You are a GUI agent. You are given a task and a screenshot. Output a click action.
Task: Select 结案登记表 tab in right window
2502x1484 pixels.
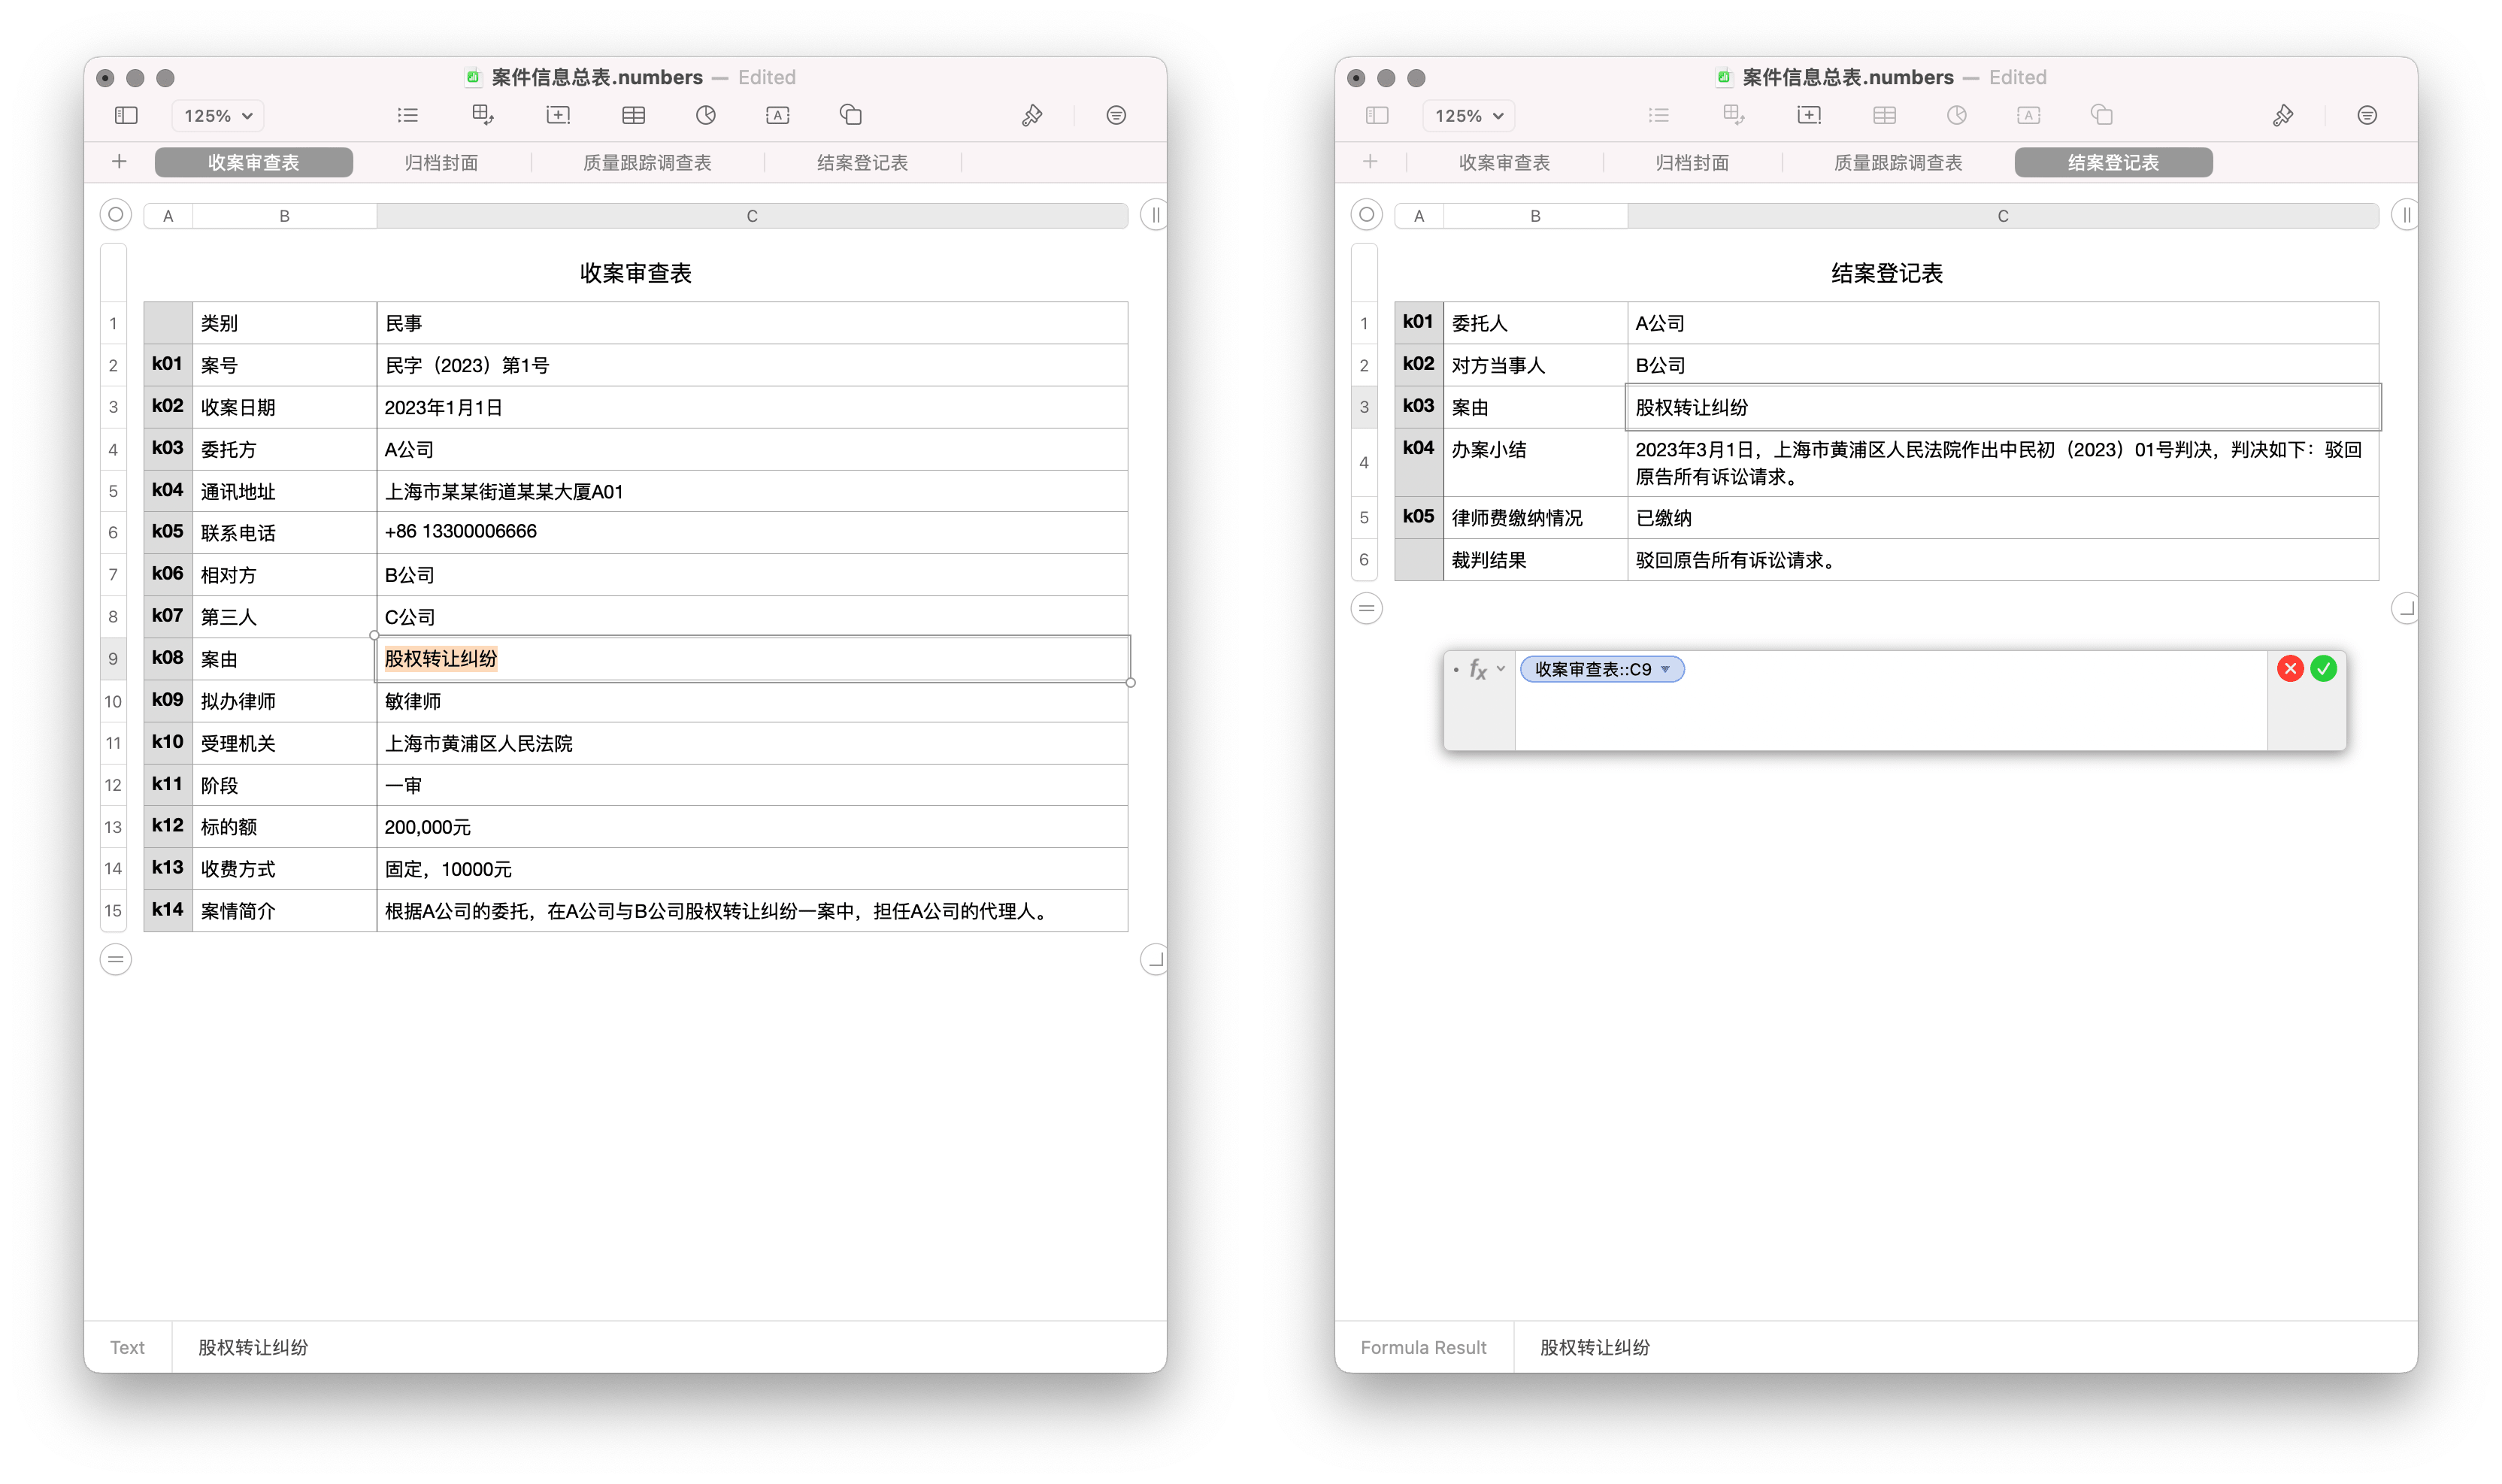(x=2113, y=162)
